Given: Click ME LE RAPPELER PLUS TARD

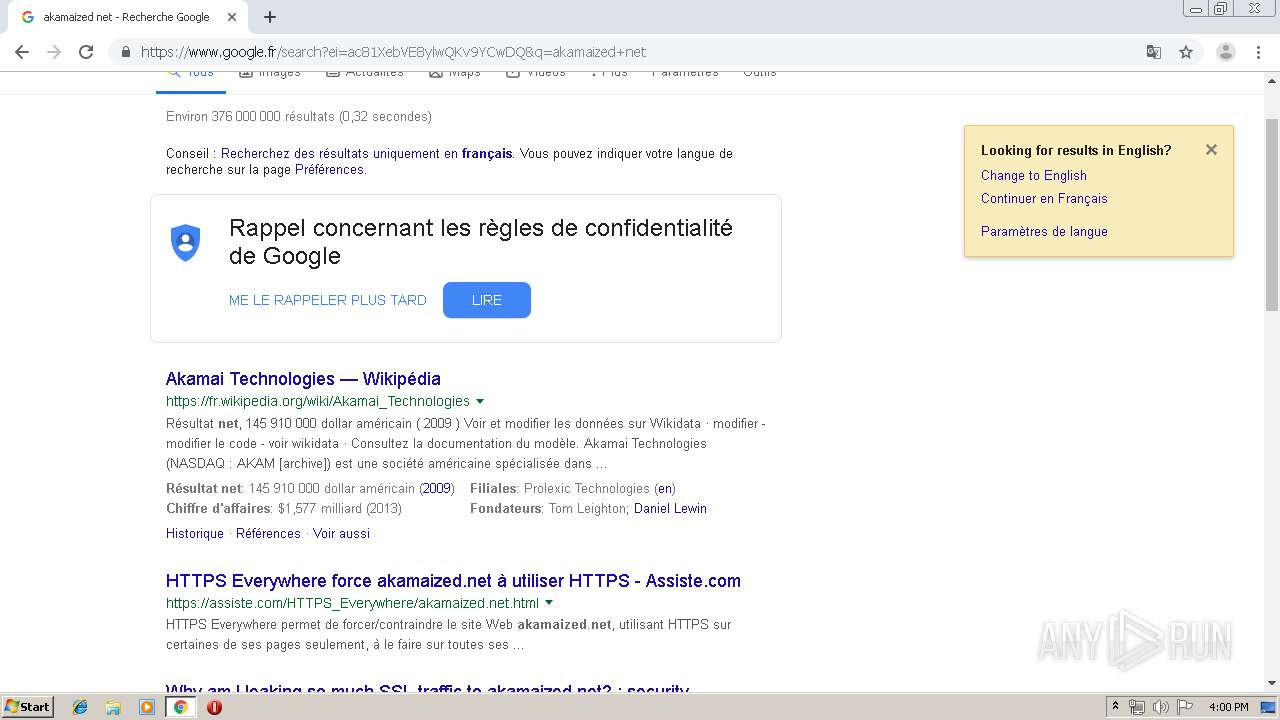Looking at the screenshot, I should point(328,300).
